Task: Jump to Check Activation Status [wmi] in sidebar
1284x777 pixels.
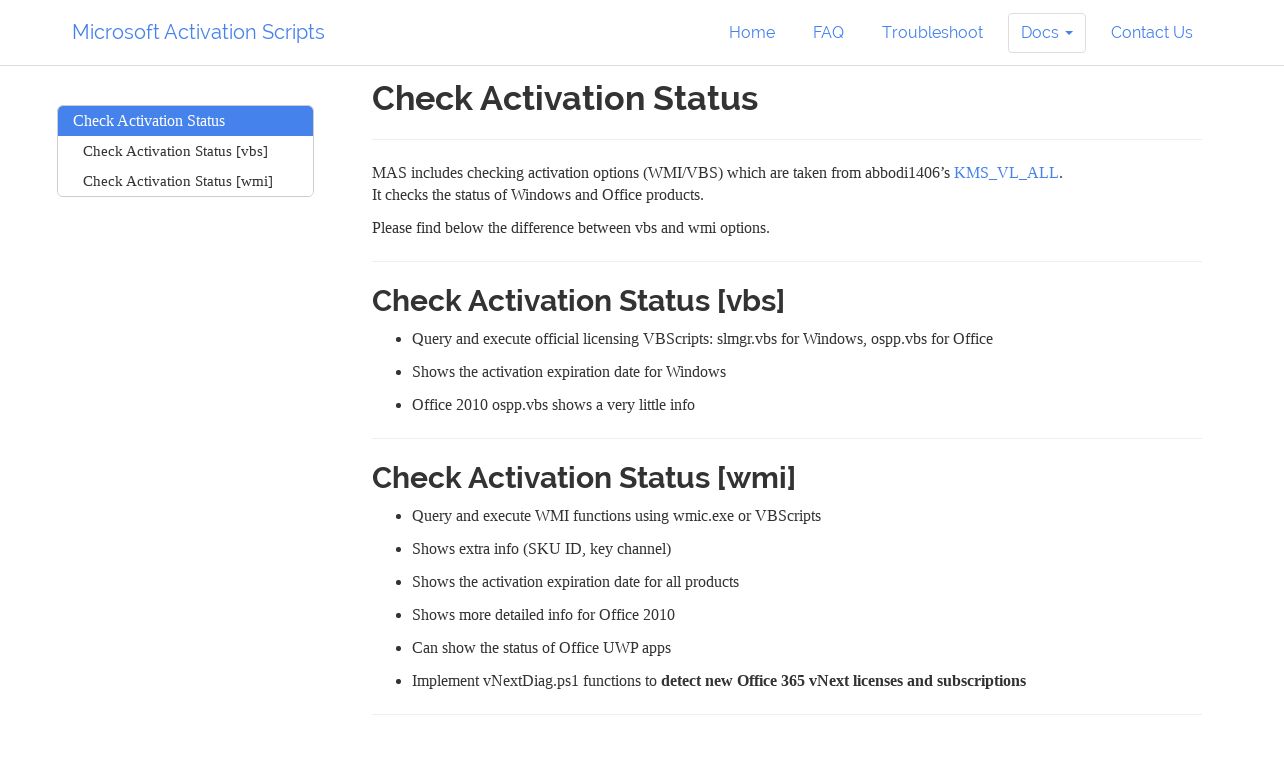Action: pos(185,181)
